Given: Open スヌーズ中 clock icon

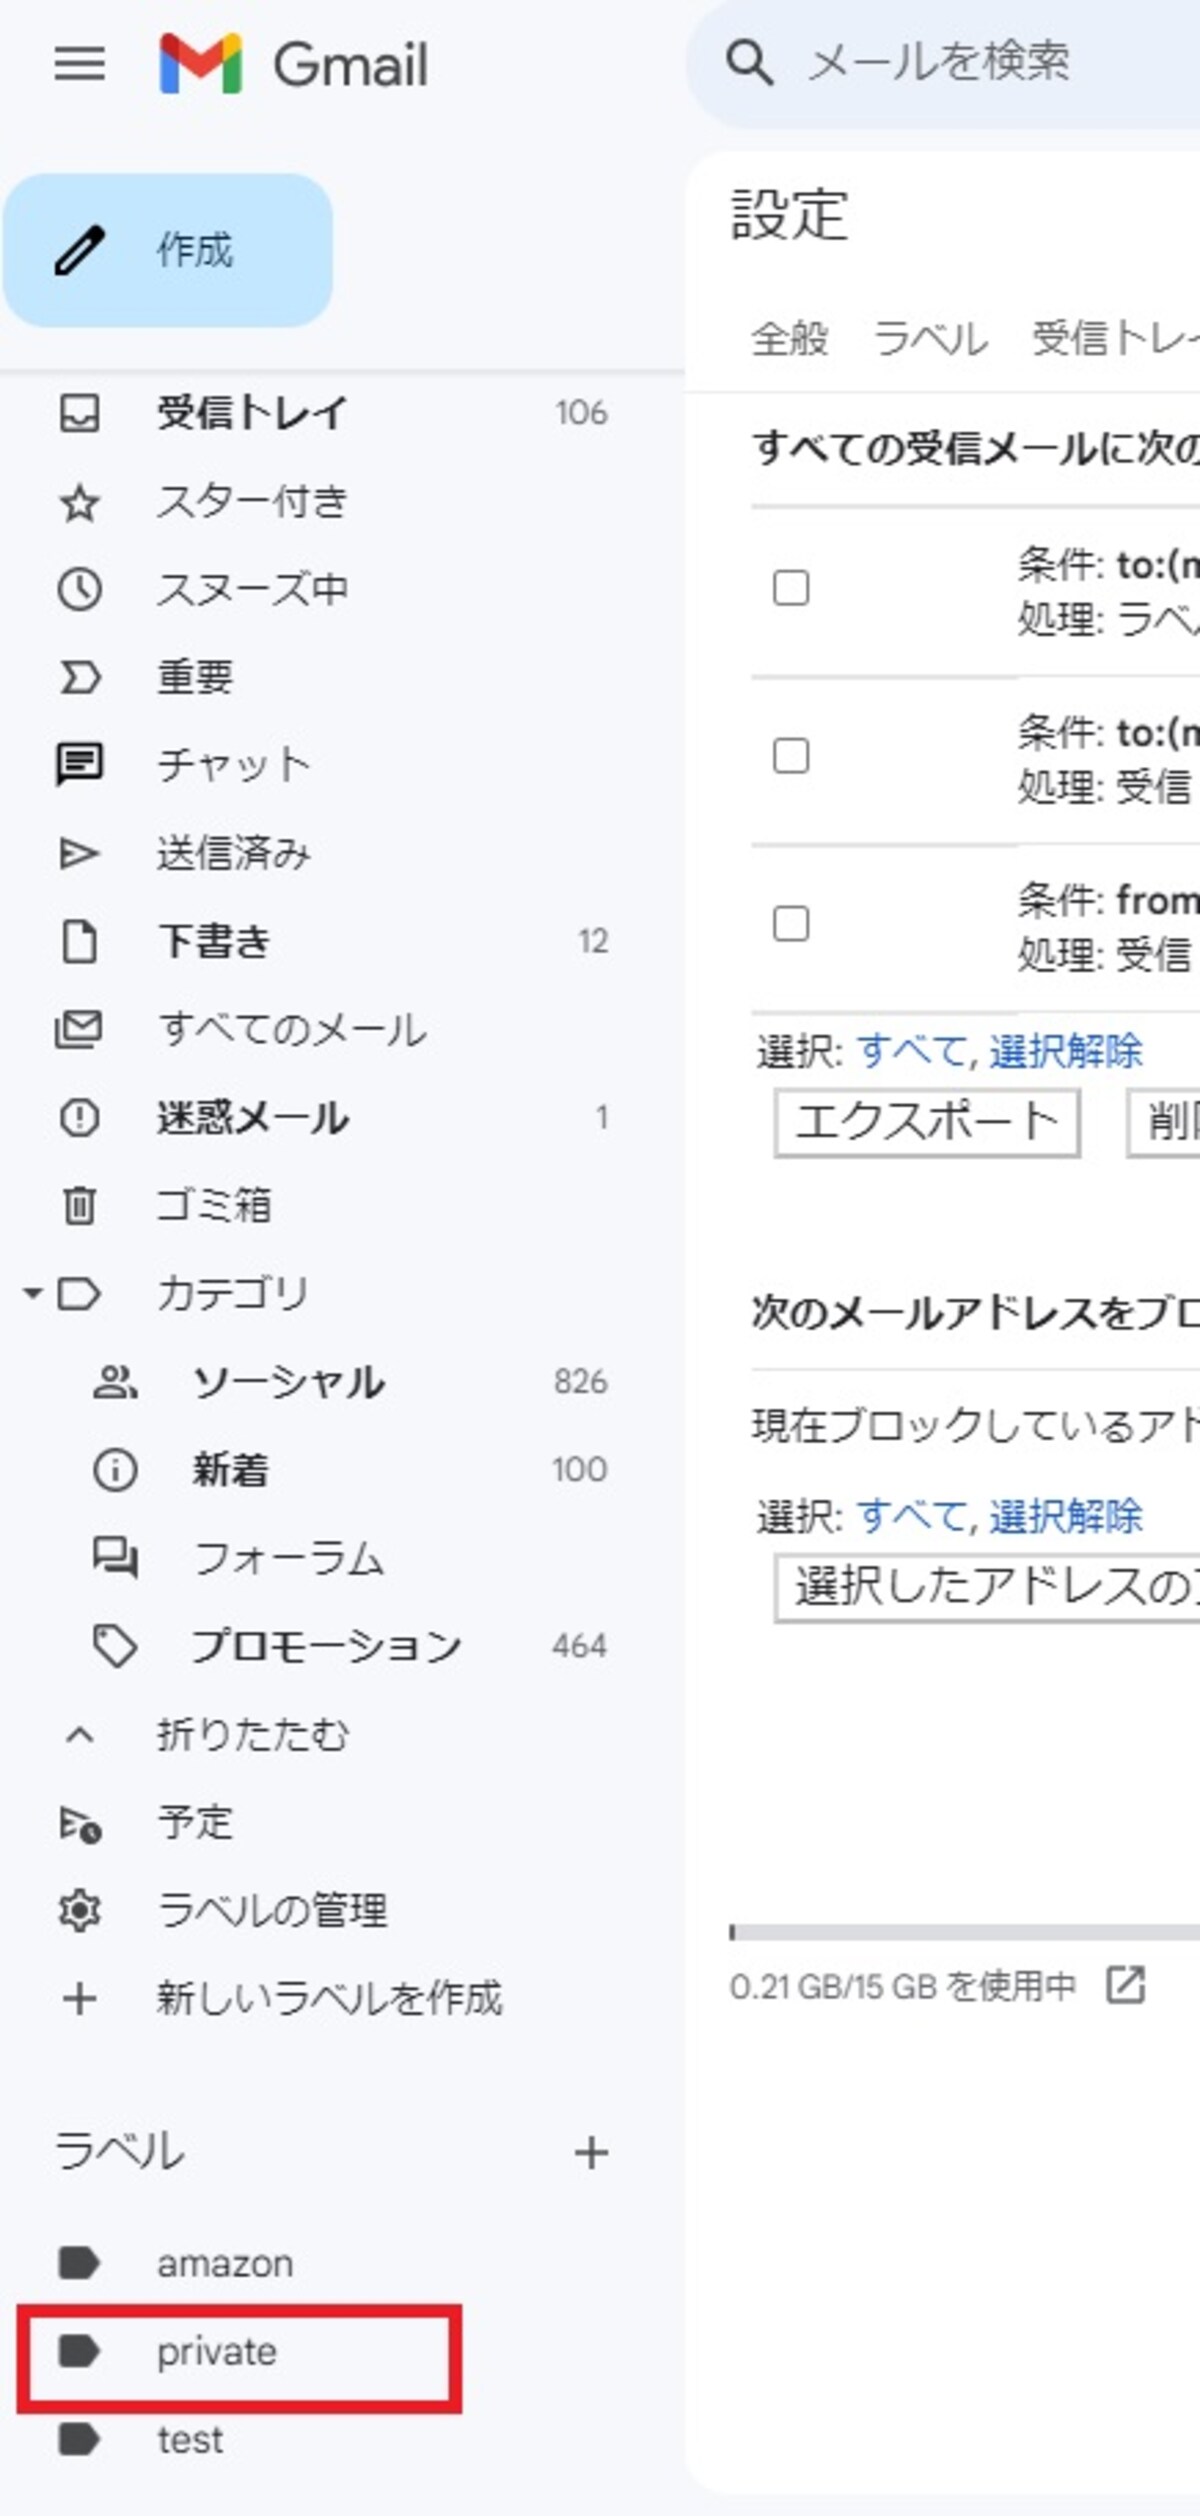Looking at the screenshot, I should pyautogui.click(x=80, y=590).
